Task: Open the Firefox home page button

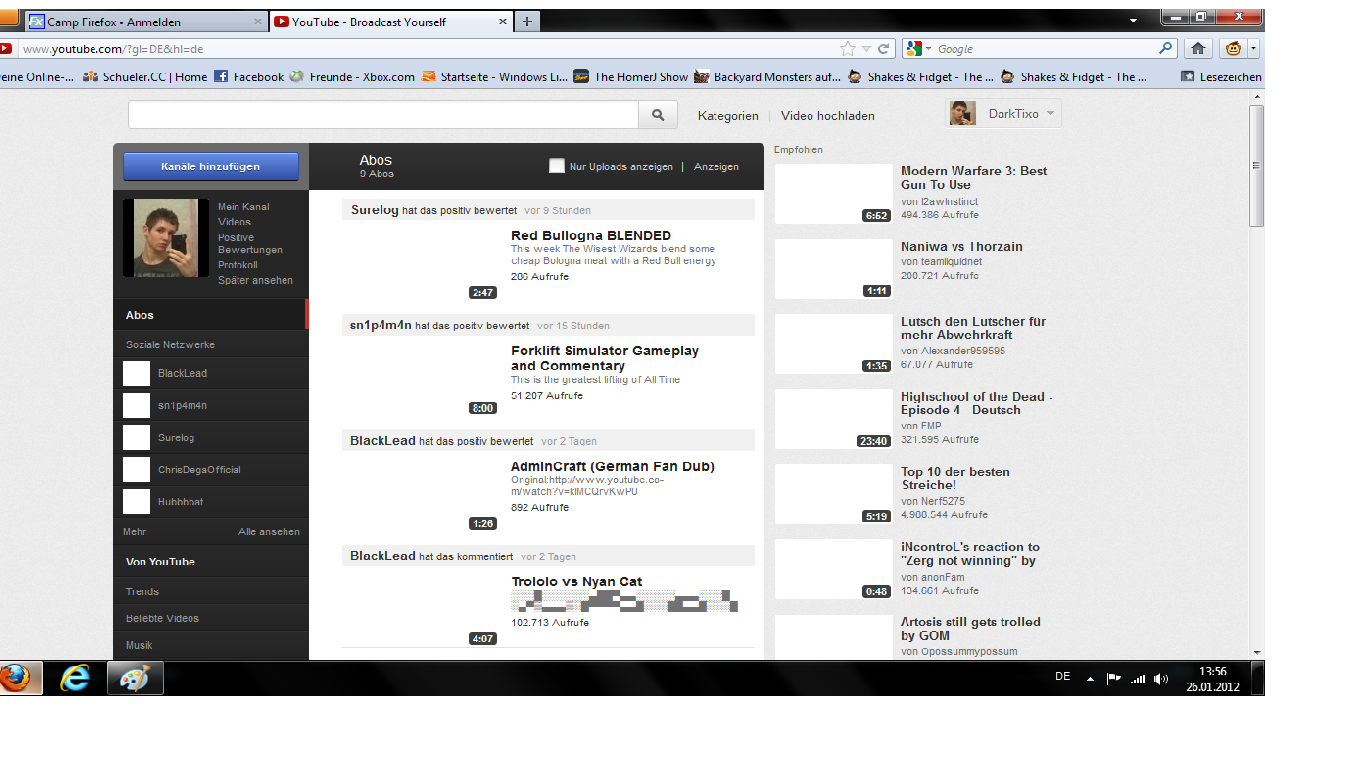Action: click(x=1198, y=48)
